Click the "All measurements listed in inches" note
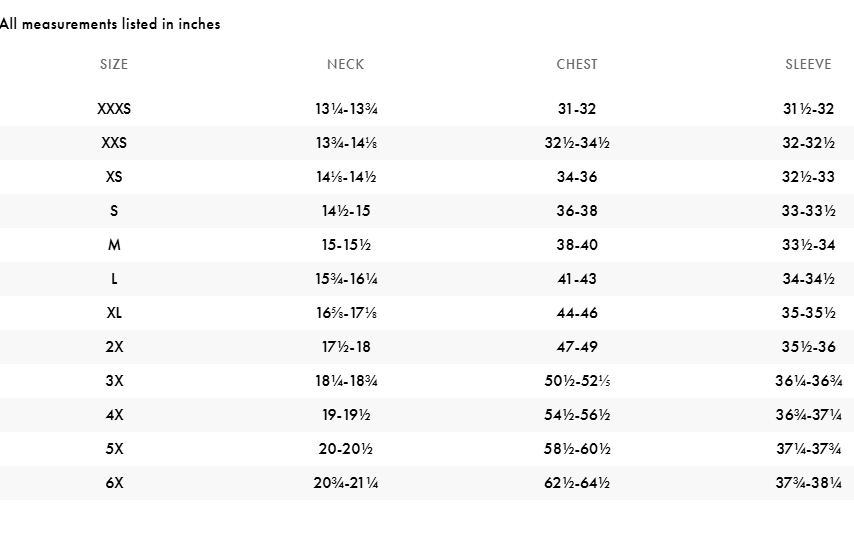Screen dimensions: 854x541 pos(110,24)
